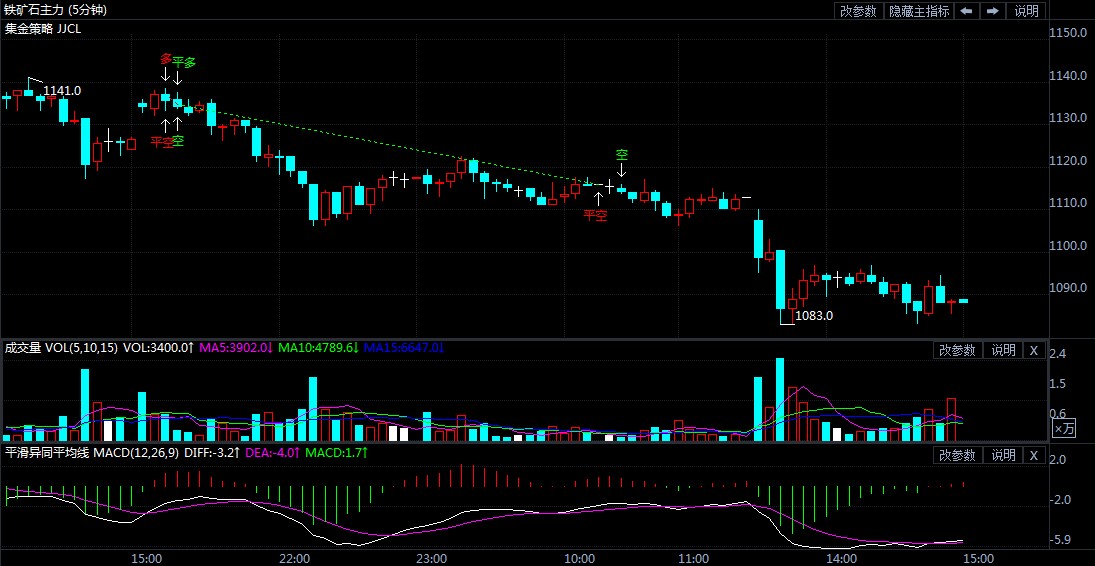
Task: Click the green 空 marker near 10:00
Action: [x=622, y=154]
